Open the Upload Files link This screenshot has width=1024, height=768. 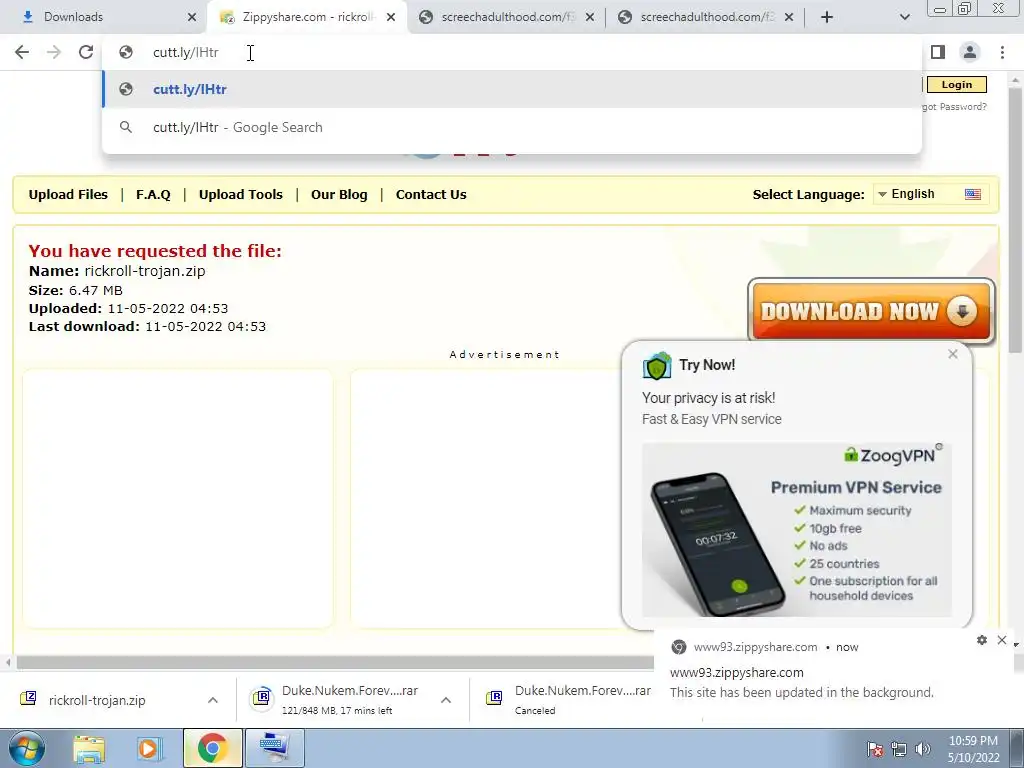[68, 195]
